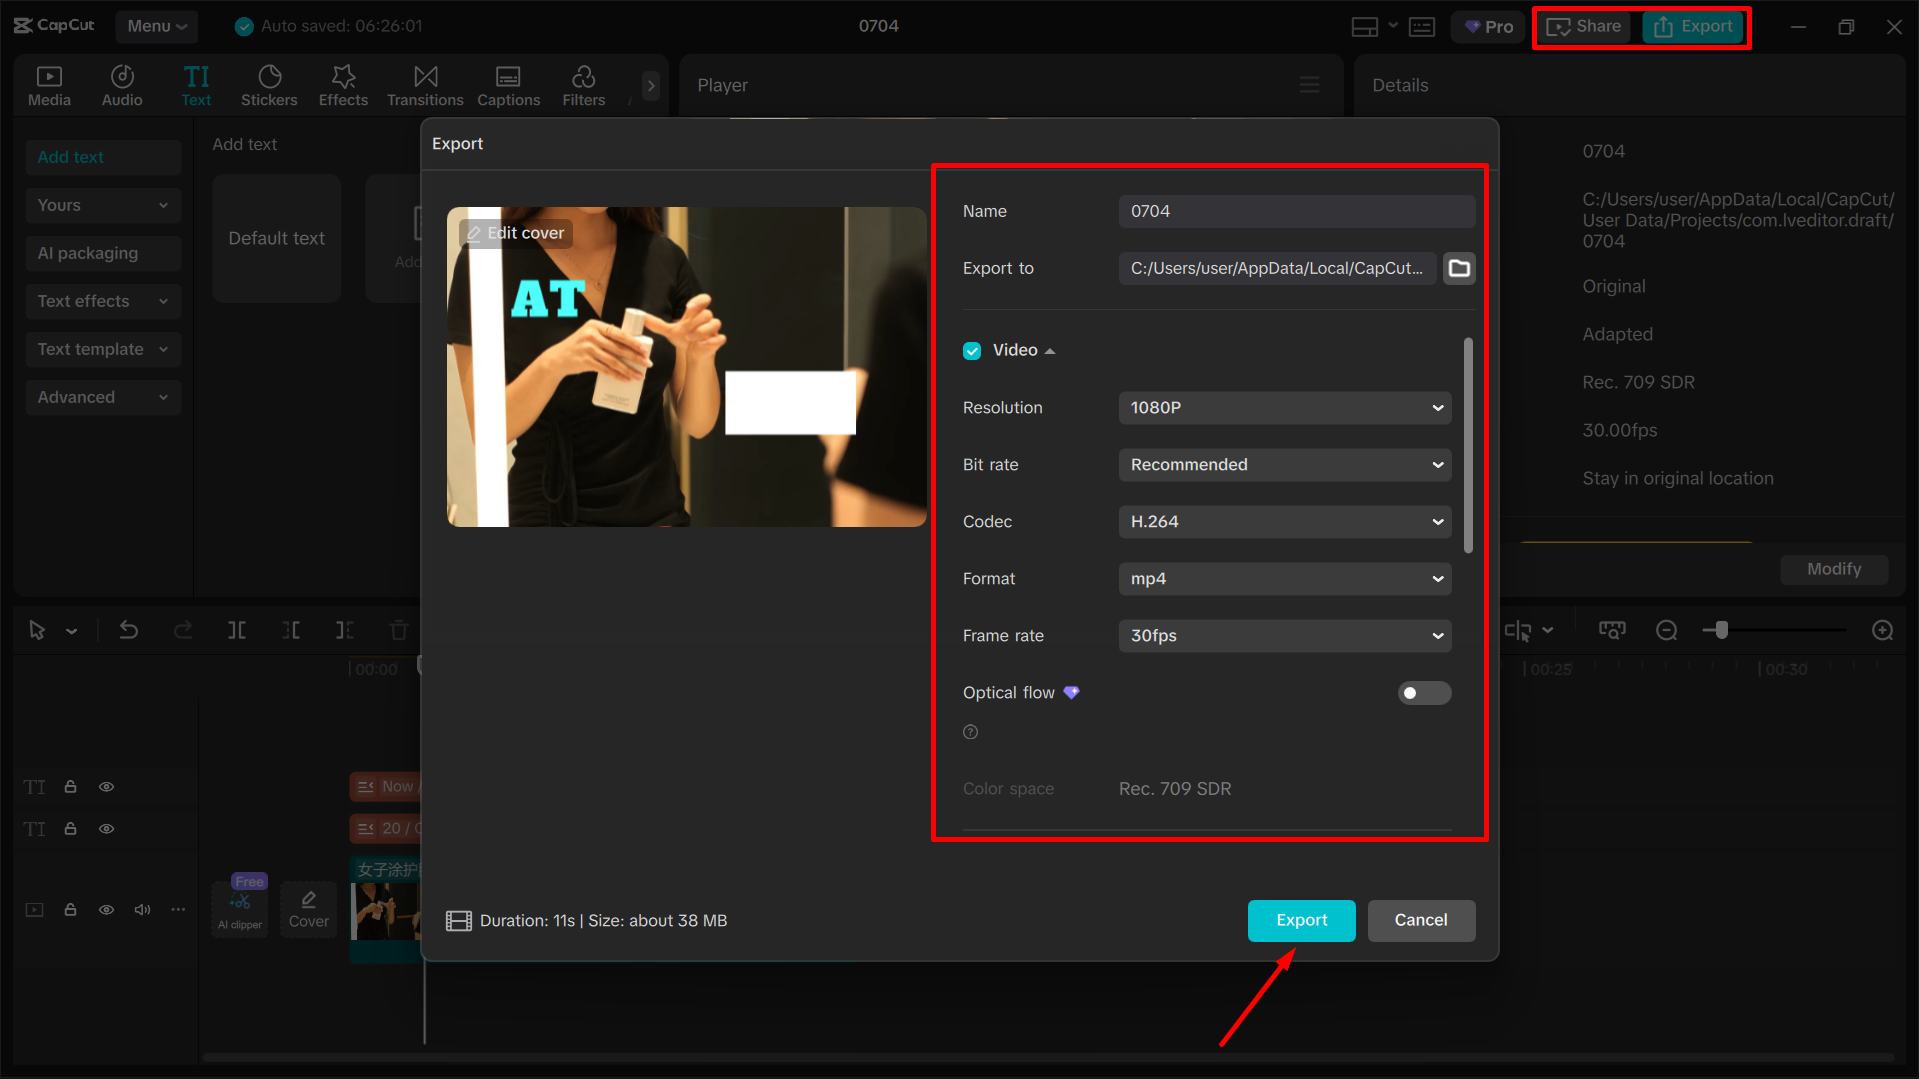Click the Name input field containing 0704
Screen dimensions: 1919x1079
point(1296,212)
